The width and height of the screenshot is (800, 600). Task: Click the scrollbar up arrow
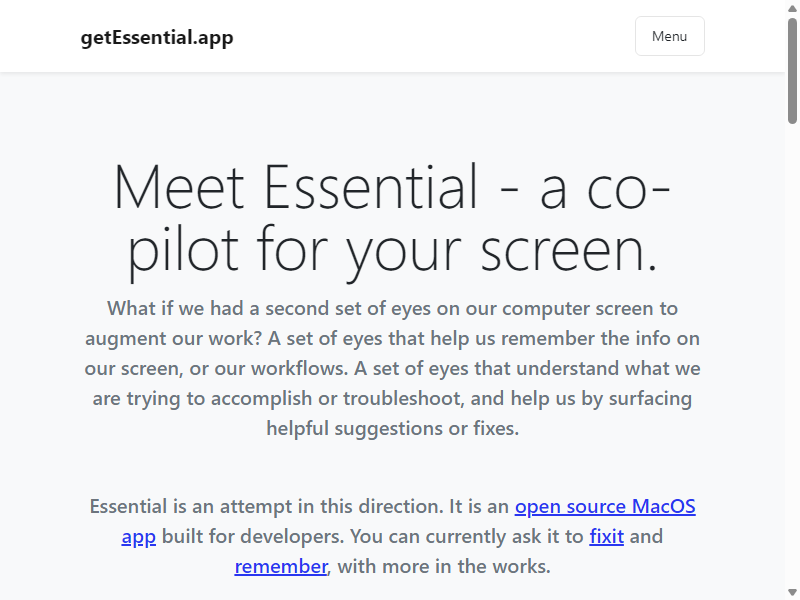click(792, 7)
